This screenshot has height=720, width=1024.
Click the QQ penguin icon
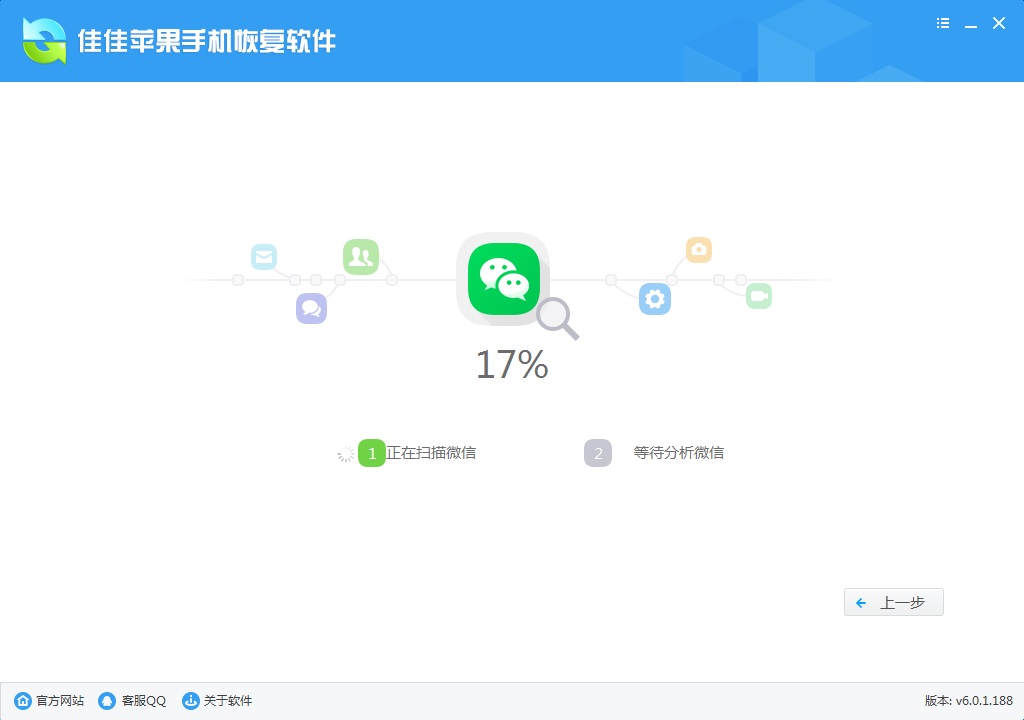pos(107,701)
